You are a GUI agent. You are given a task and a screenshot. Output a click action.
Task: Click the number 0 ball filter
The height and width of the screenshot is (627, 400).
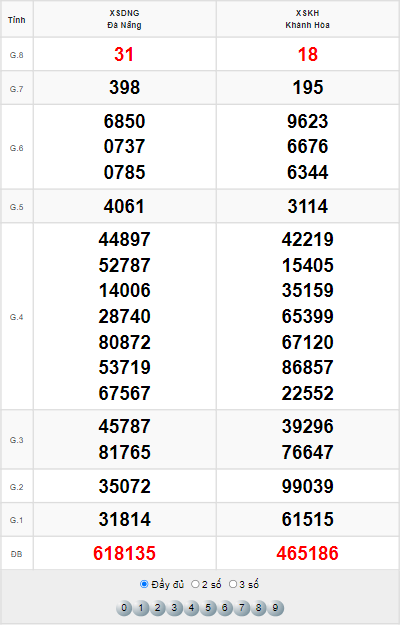tap(124, 608)
